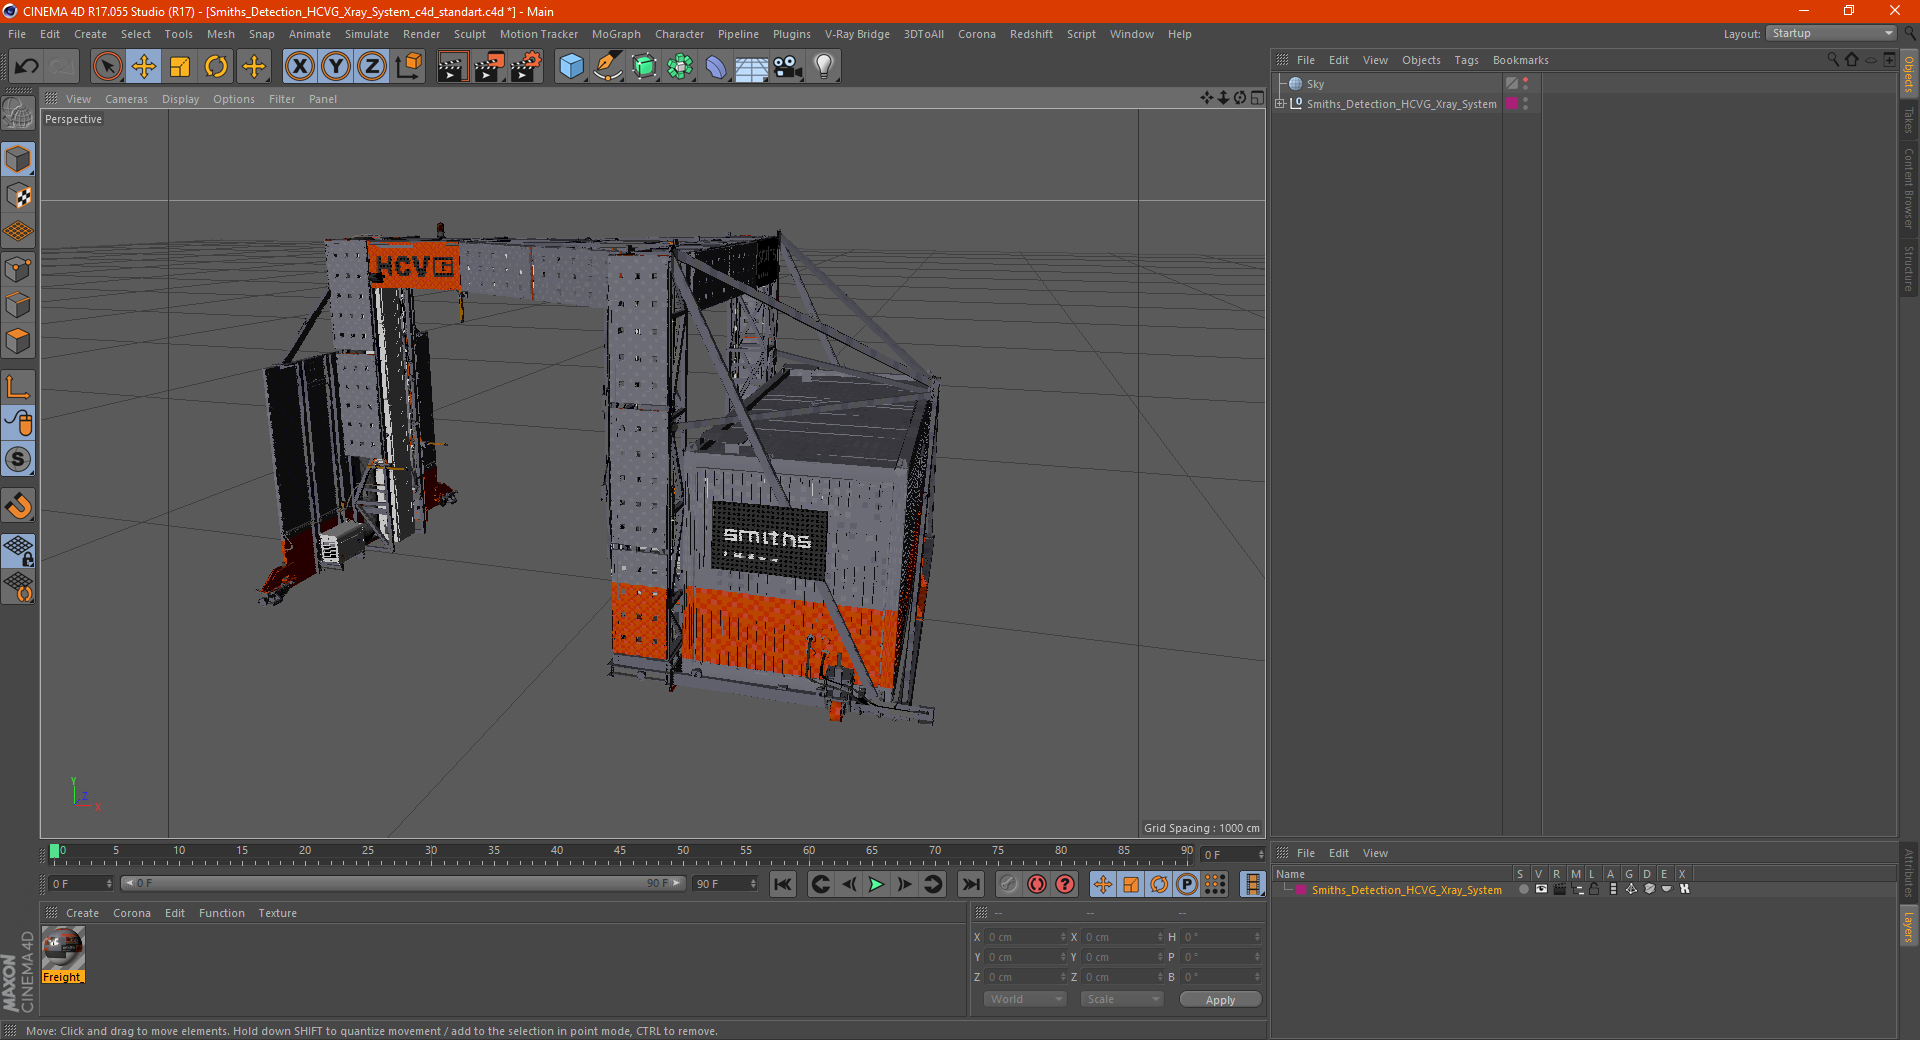Open the Render menu
The image size is (1920, 1040).
pos(421,34)
